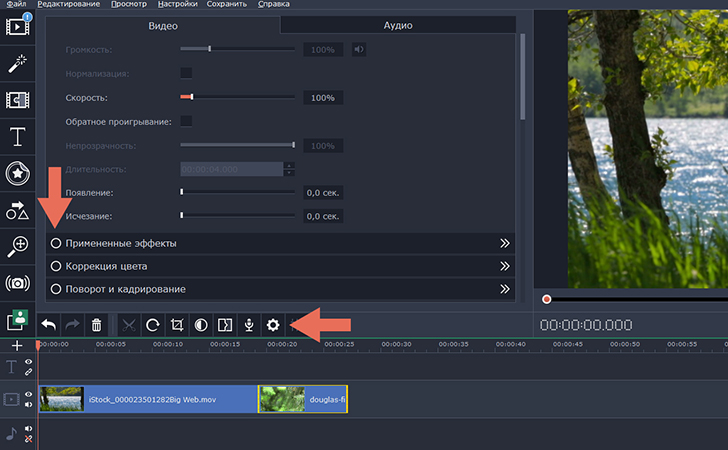Open Clip properties gear icon
The image size is (728, 450).
click(x=272, y=324)
